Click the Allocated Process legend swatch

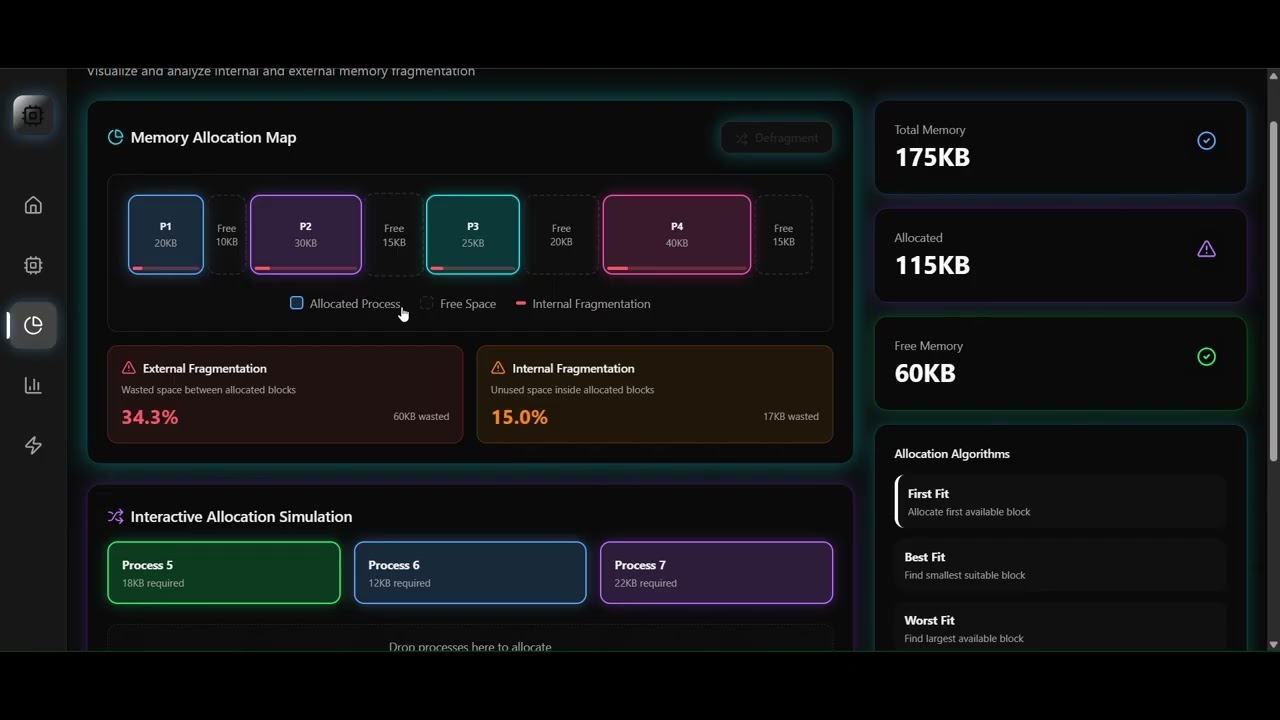(296, 303)
